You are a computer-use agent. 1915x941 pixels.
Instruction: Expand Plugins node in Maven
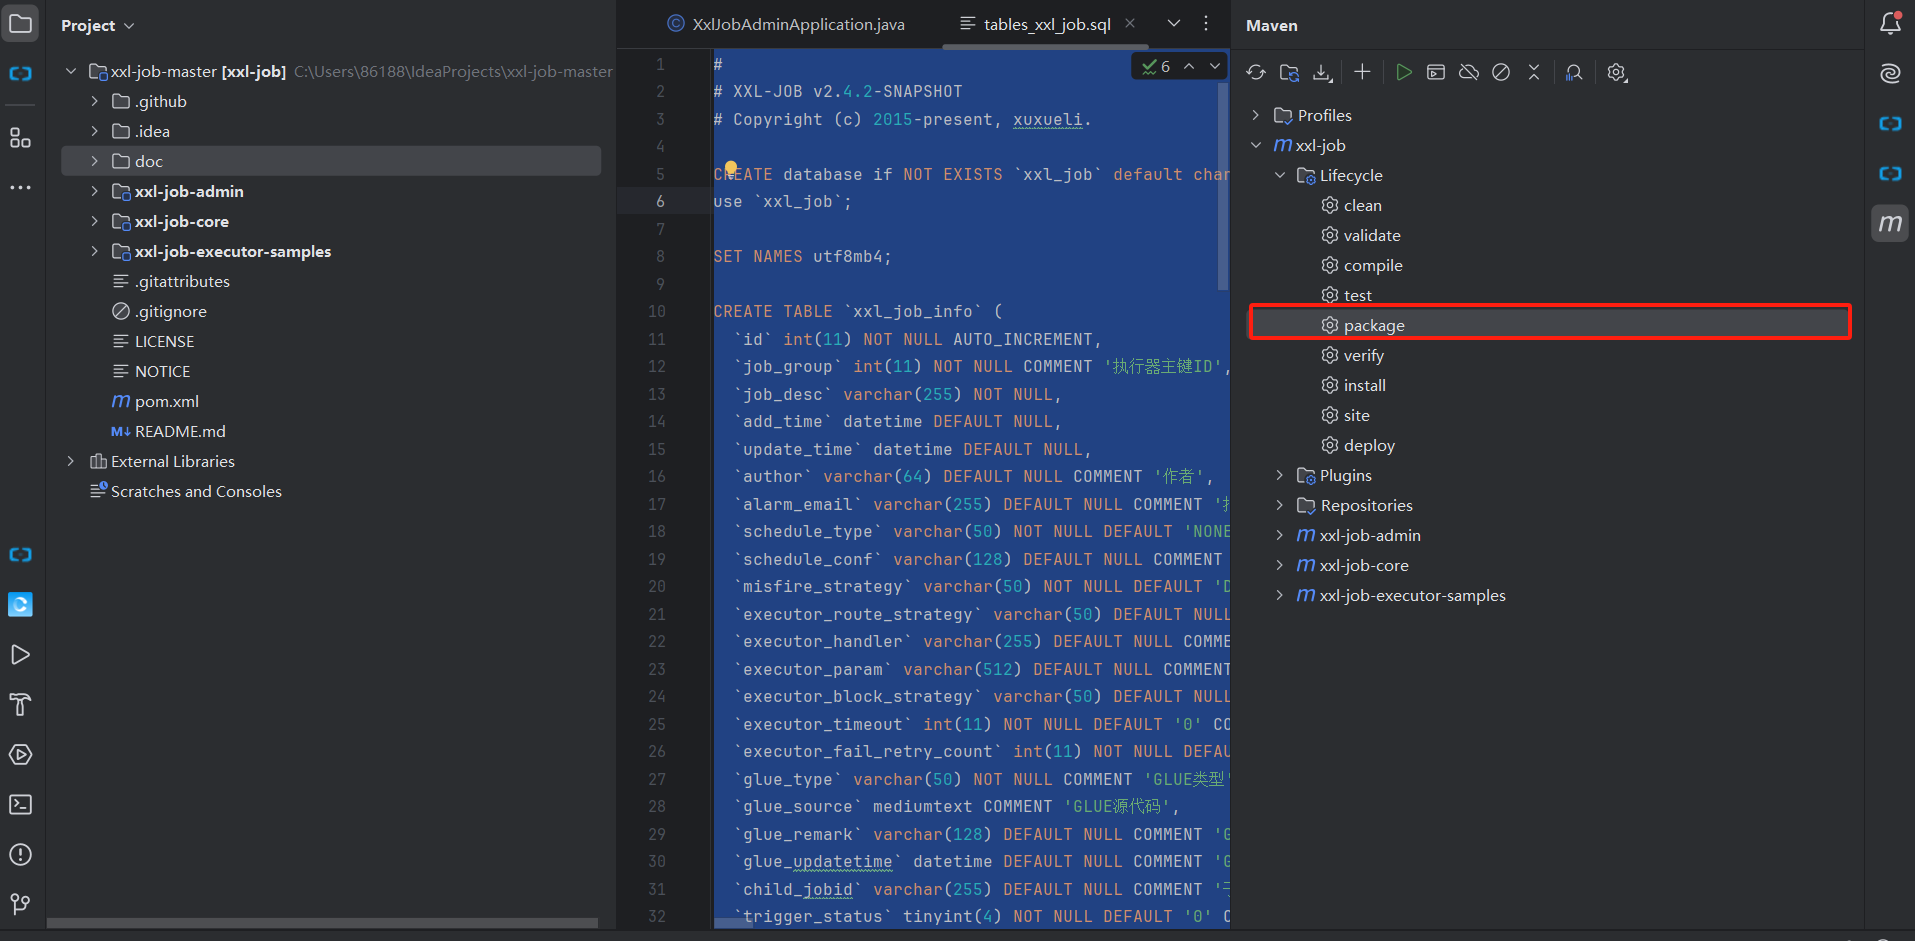(x=1280, y=475)
